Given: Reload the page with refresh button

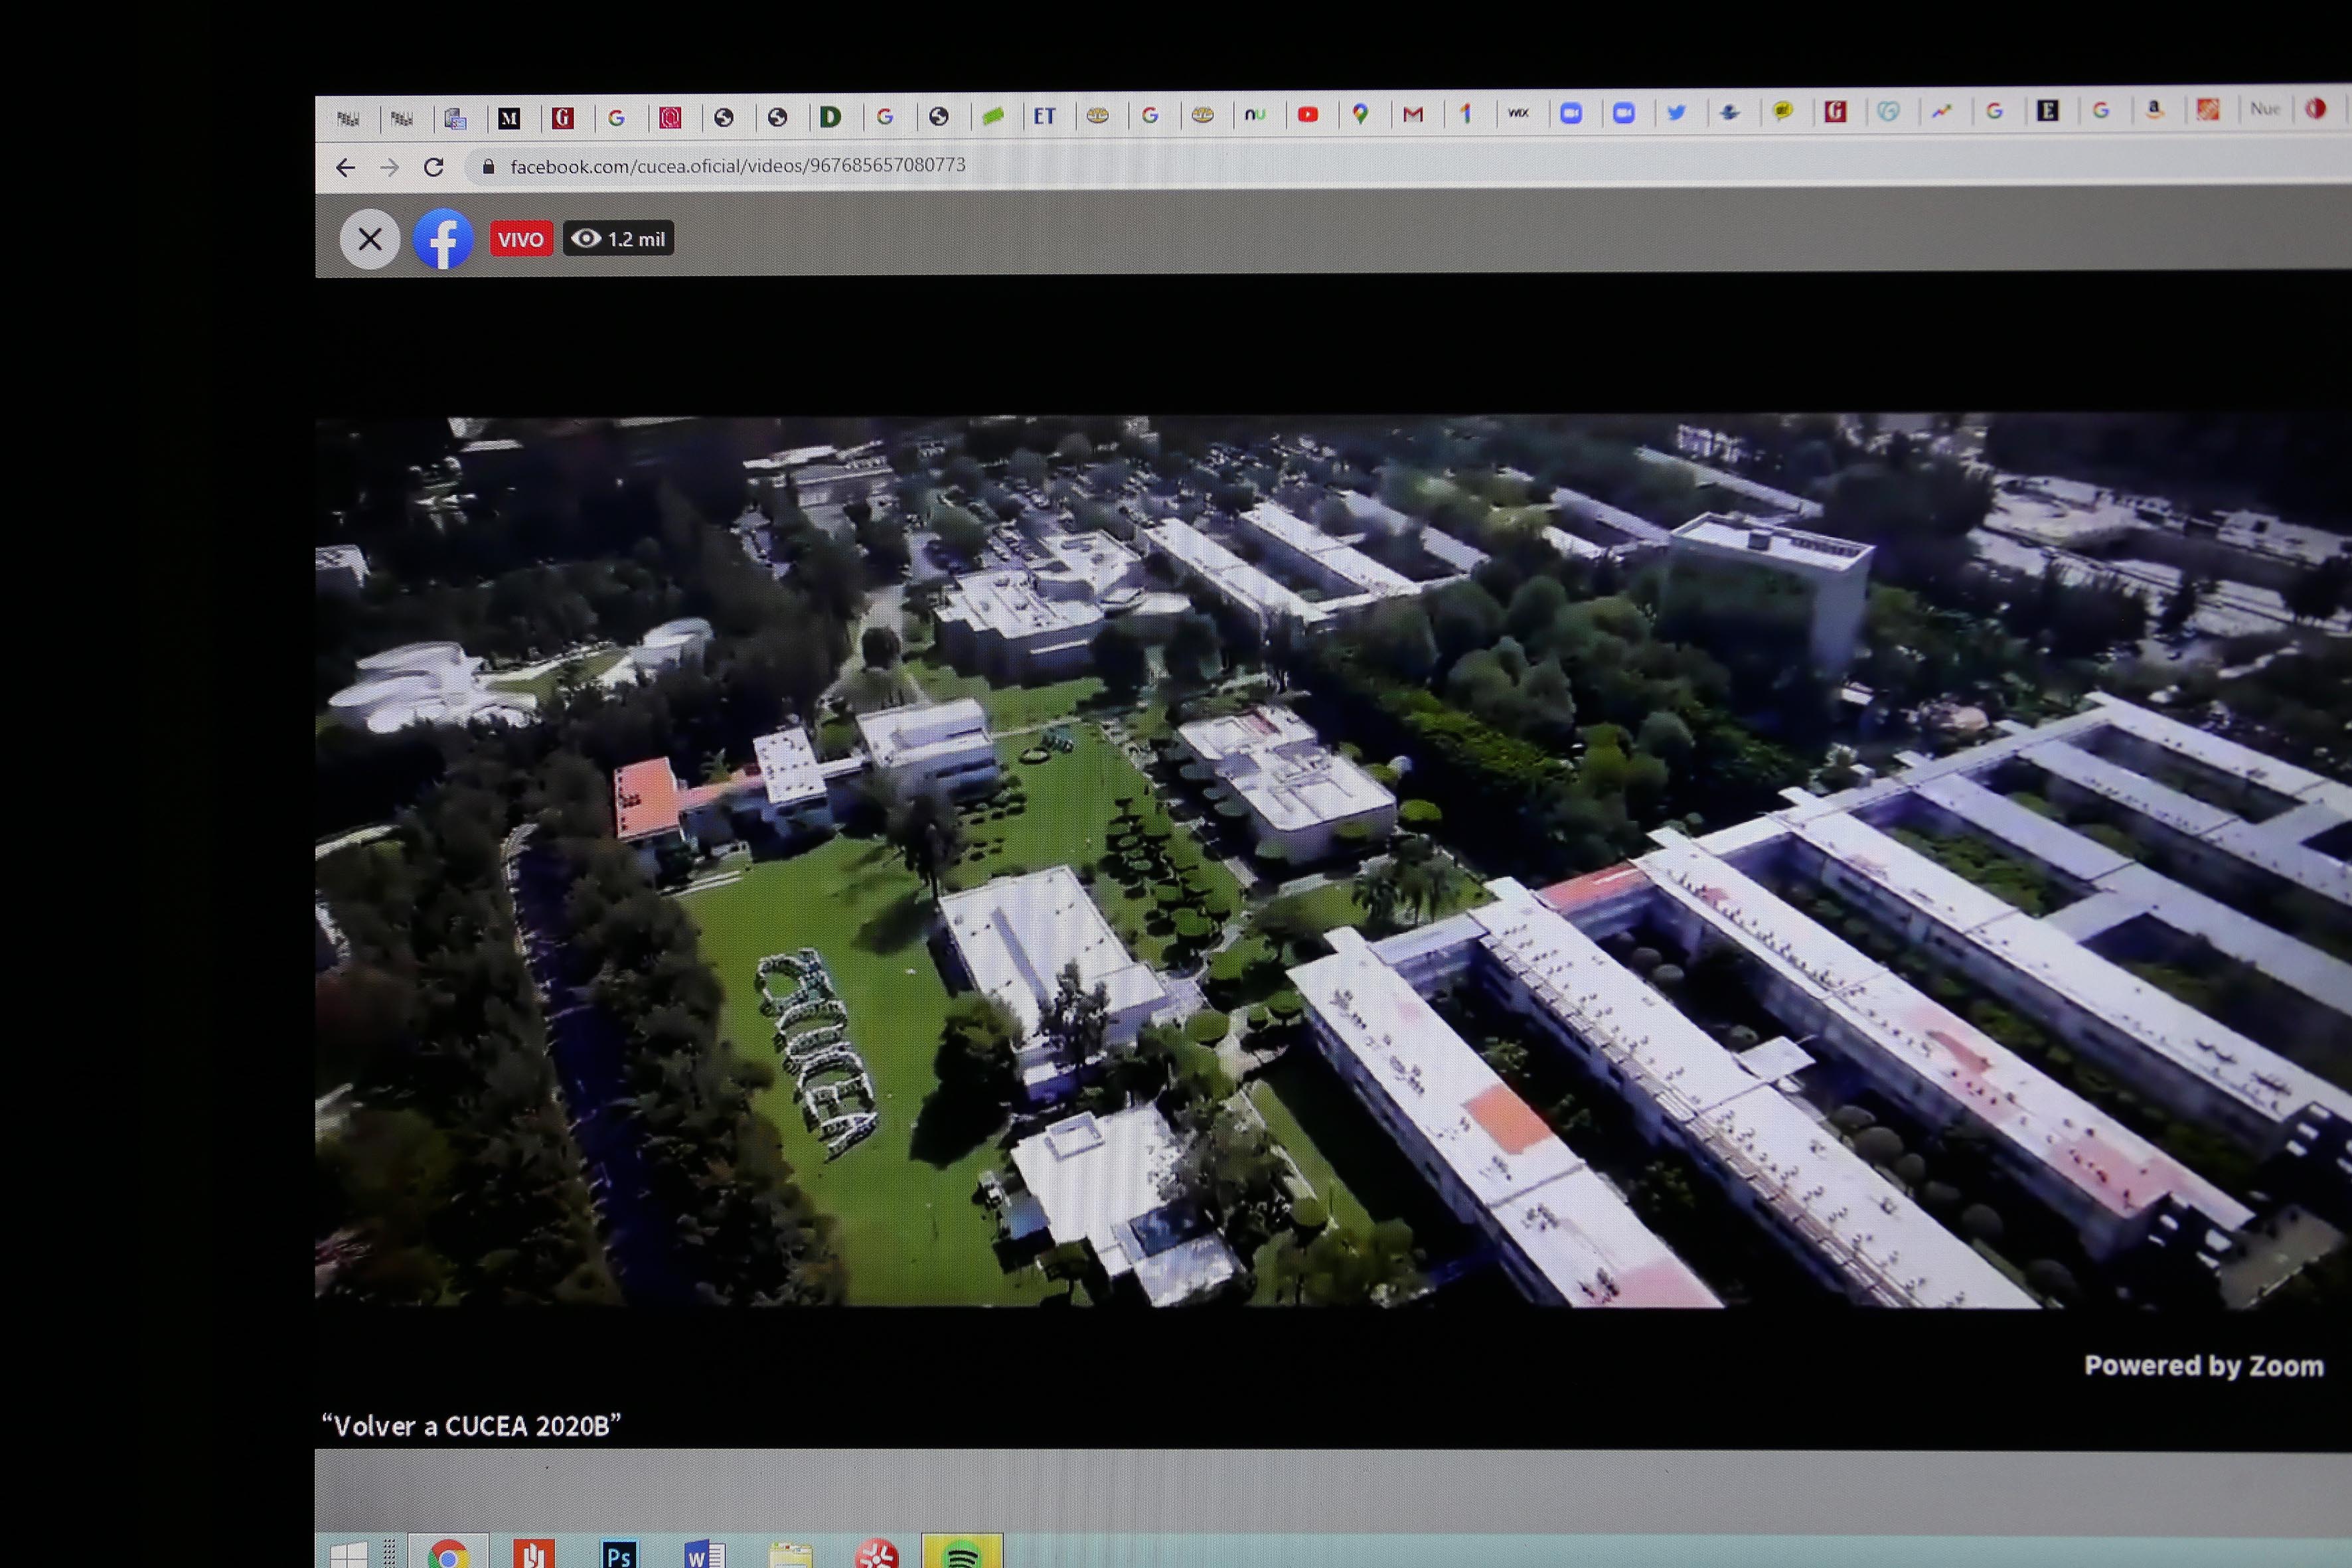Looking at the screenshot, I should click(433, 167).
